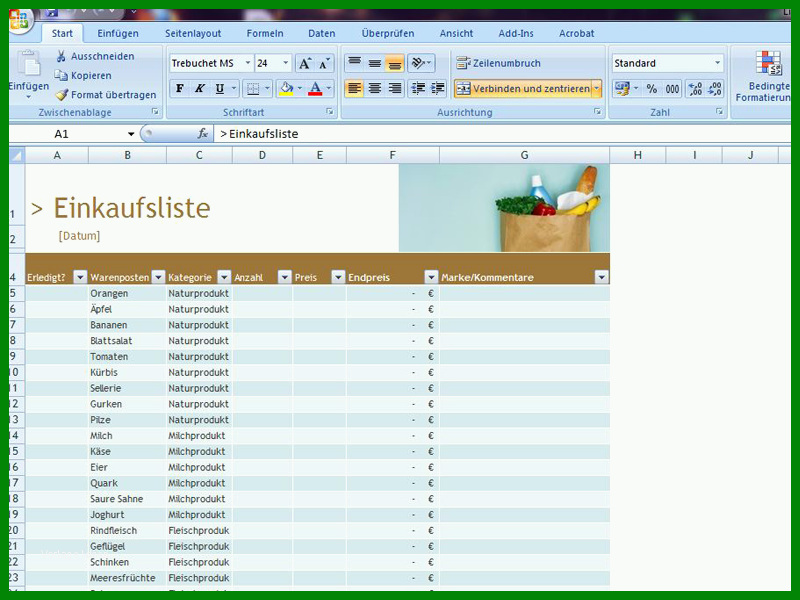
Task: Toggle bottom vertical alignment
Action: [394, 63]
